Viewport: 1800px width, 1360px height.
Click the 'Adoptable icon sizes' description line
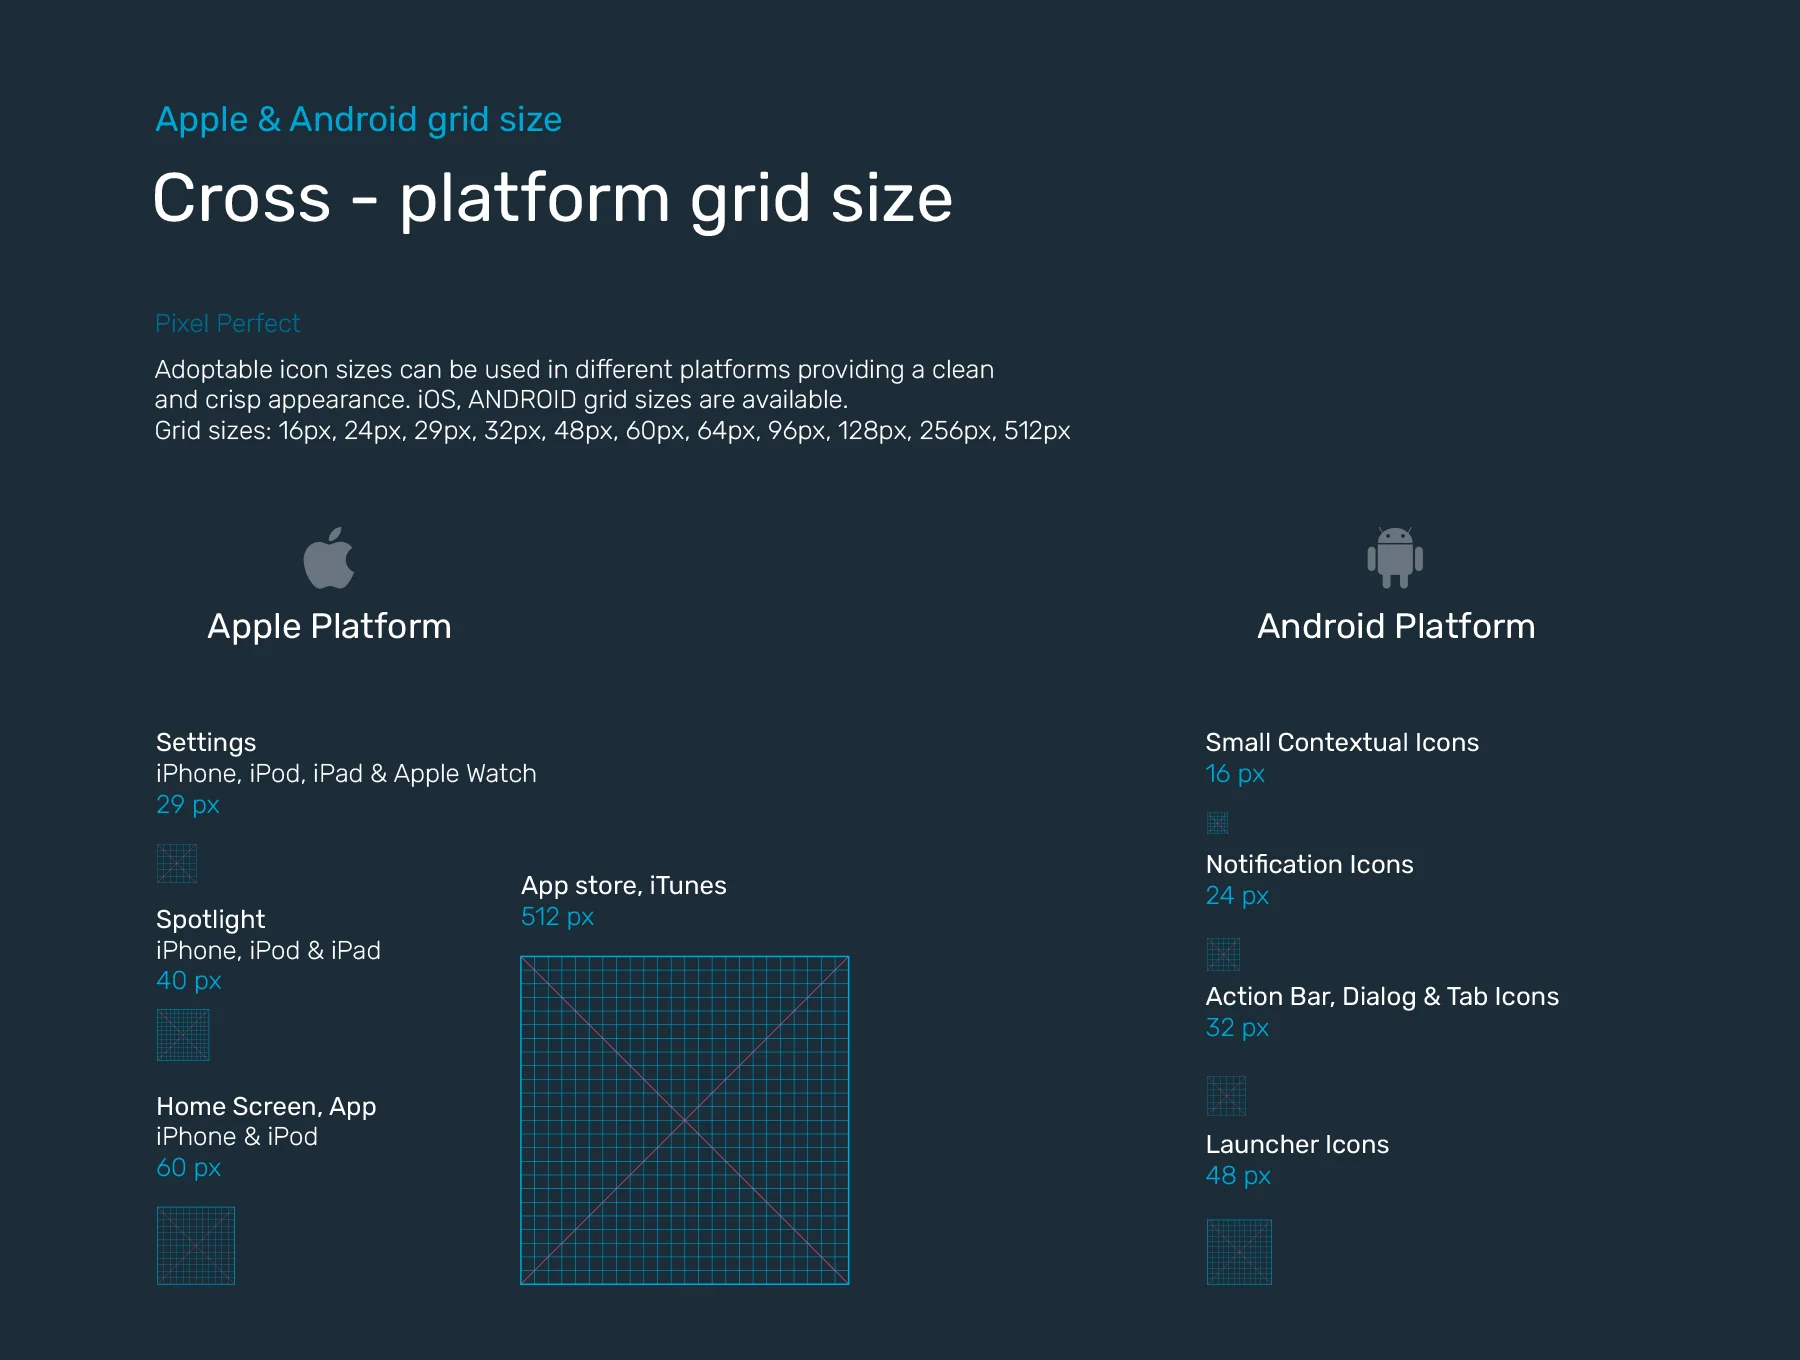pos(574,370)
